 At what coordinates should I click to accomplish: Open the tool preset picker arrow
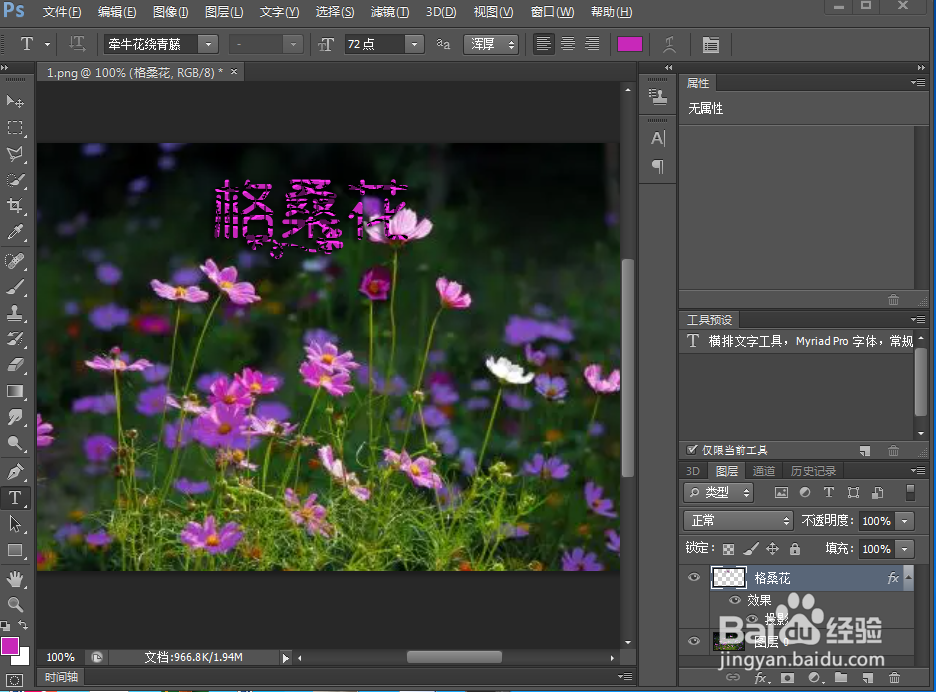[x=47, y=44]
